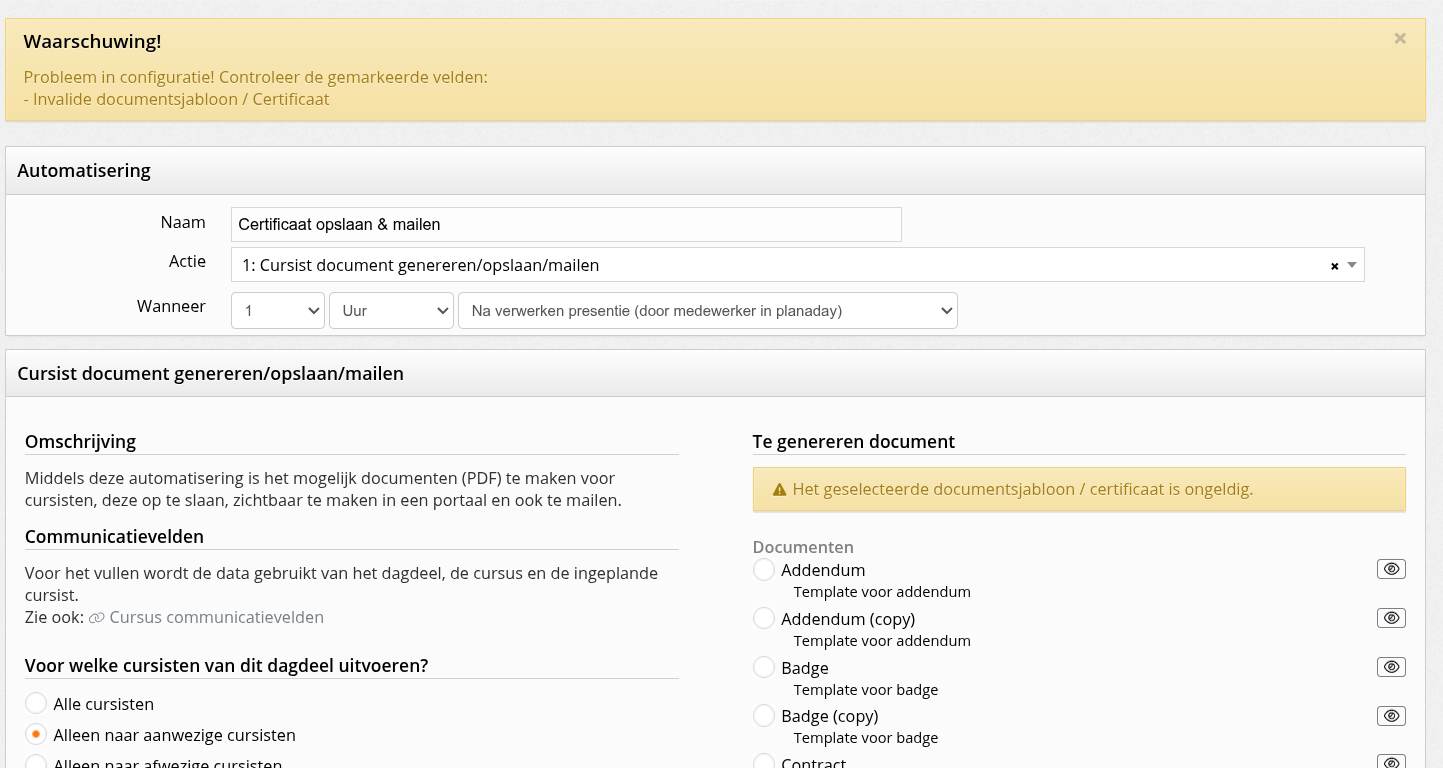Choose the Badge document radio option
Image resolution: width=1443 pixels, height=768 pixels.
coord(764,668)
